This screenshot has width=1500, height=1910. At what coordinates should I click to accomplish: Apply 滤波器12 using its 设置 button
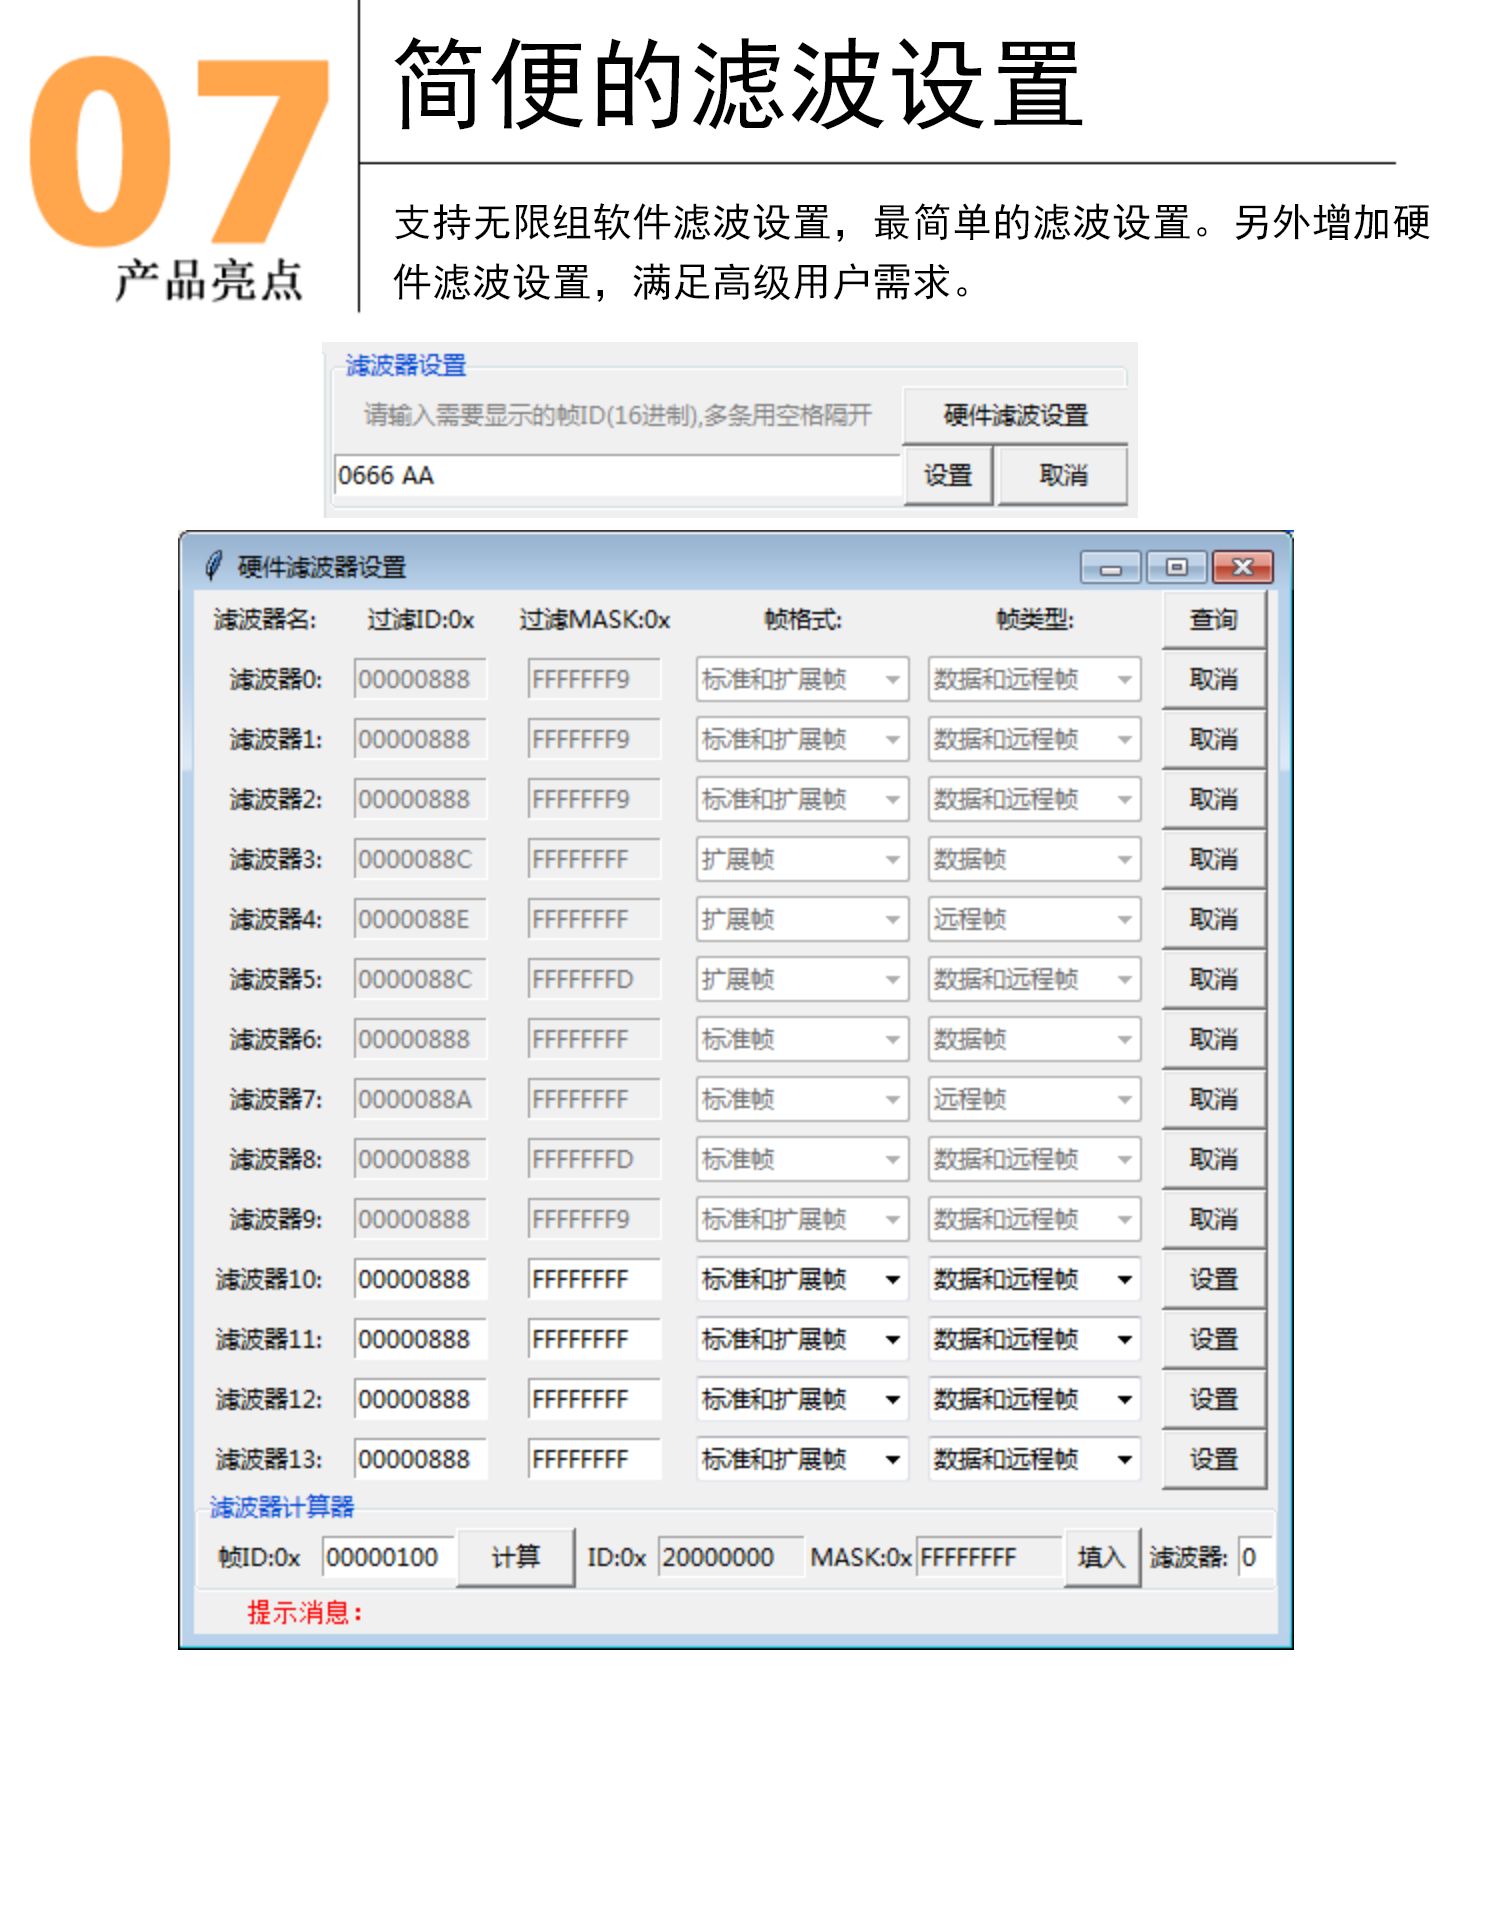[1214, 1400]
